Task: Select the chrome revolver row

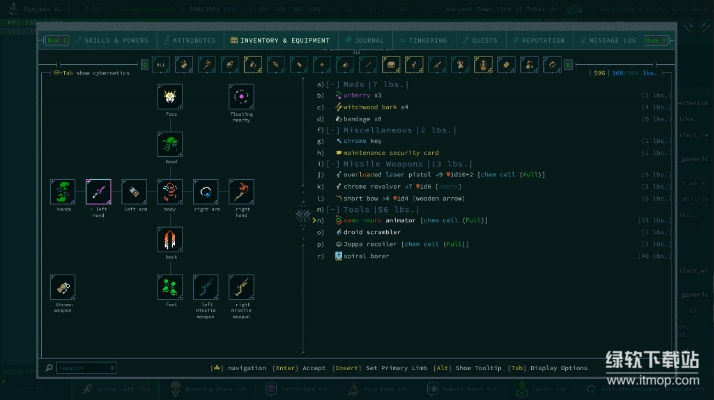Action: [x=494, y=187]
